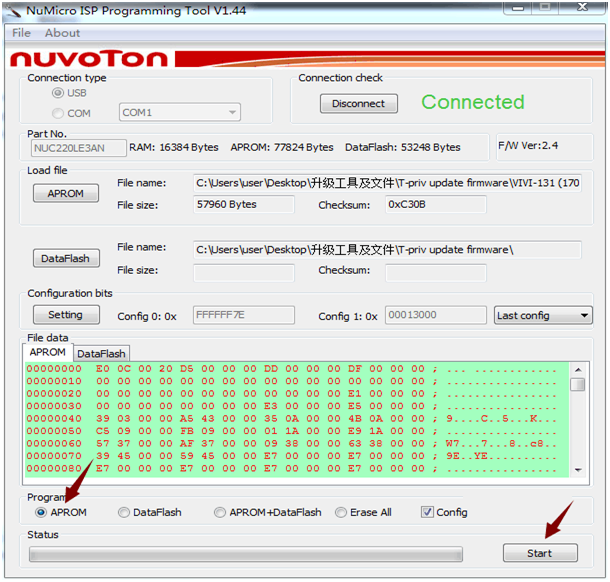Click hex row address 00000030
The width and height of the screenshot is (610, 582).
pos(54,406)
